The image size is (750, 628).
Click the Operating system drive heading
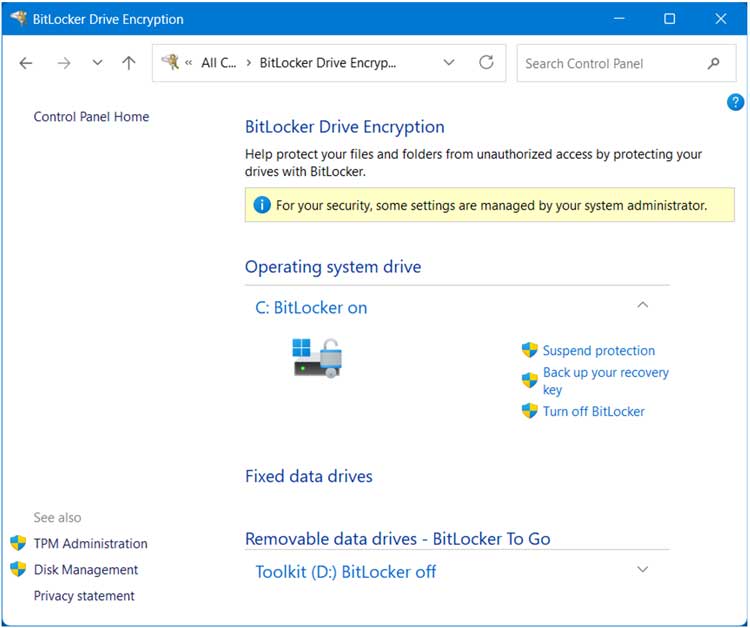click(333, 267)
